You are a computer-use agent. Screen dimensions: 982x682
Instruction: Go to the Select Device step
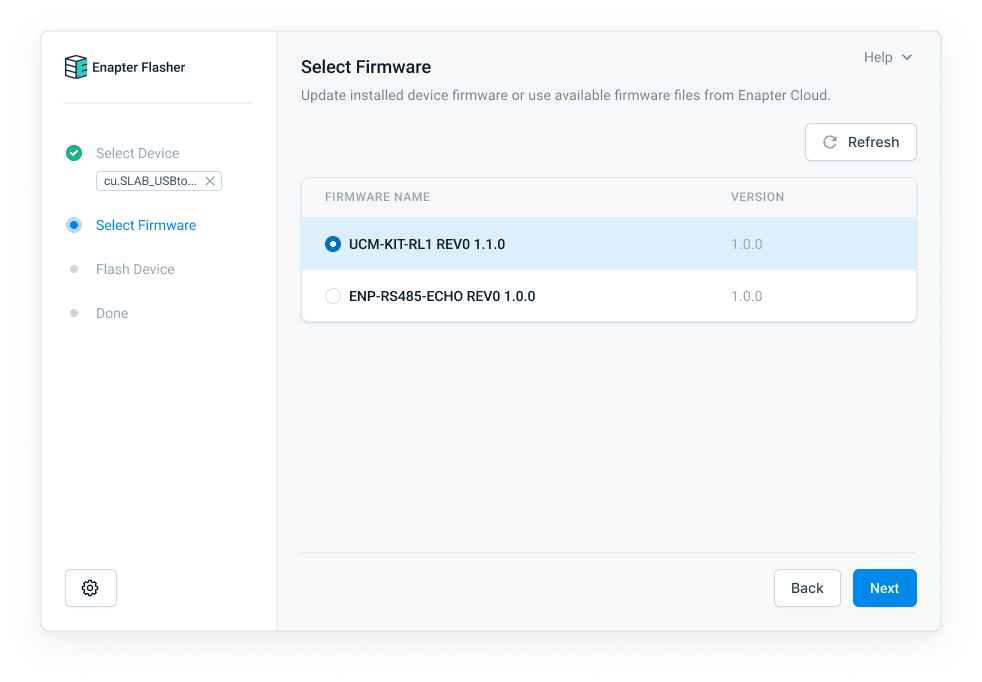click(x=137, y=153)
